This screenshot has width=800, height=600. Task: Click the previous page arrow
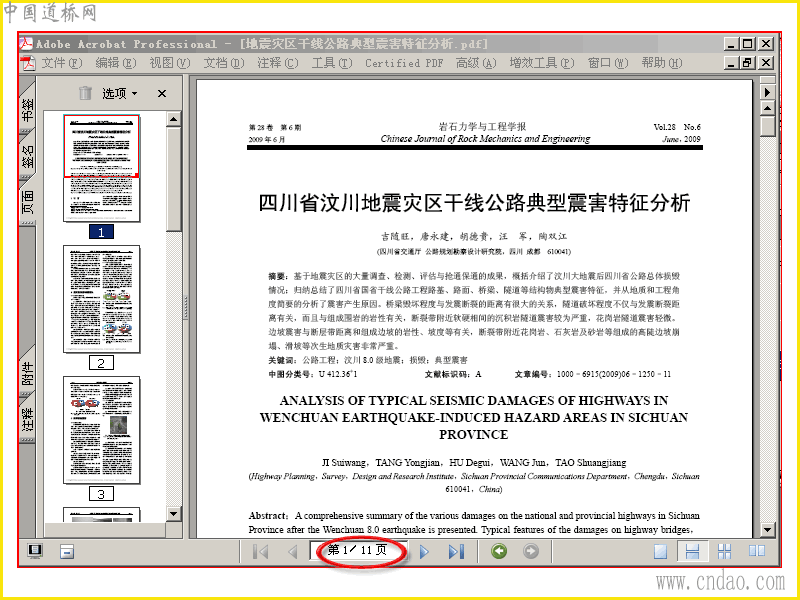(x=292, y=552)
